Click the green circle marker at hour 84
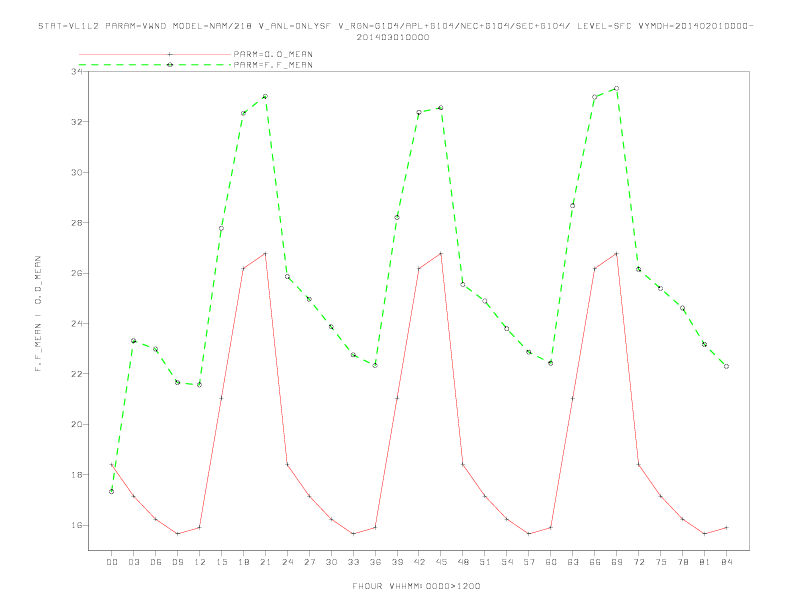This screenshot has height=612, width=792. tap(726, 367)
